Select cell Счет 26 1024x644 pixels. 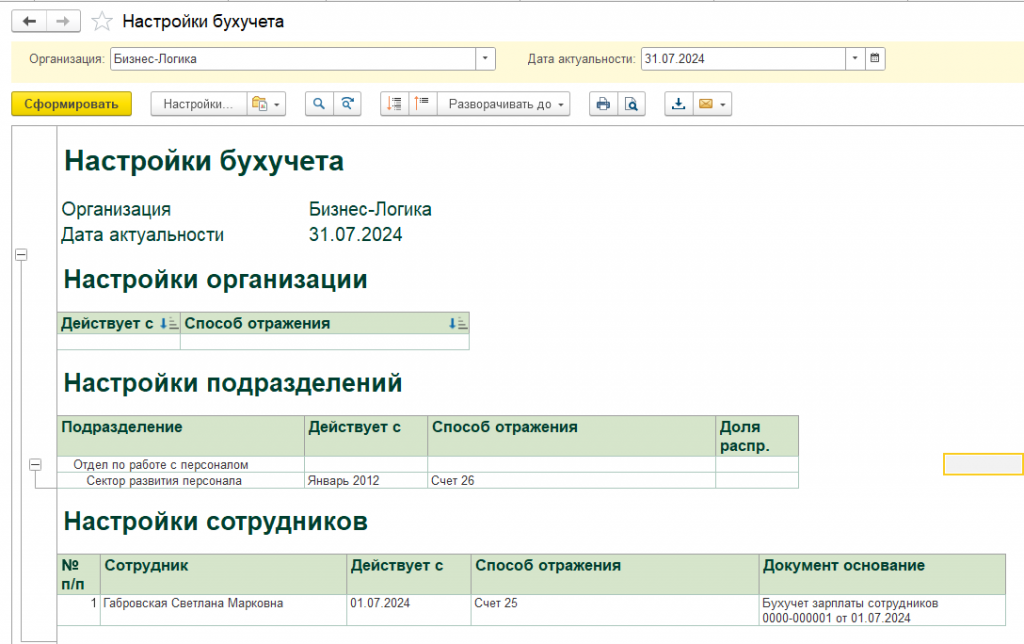[571, 481]
